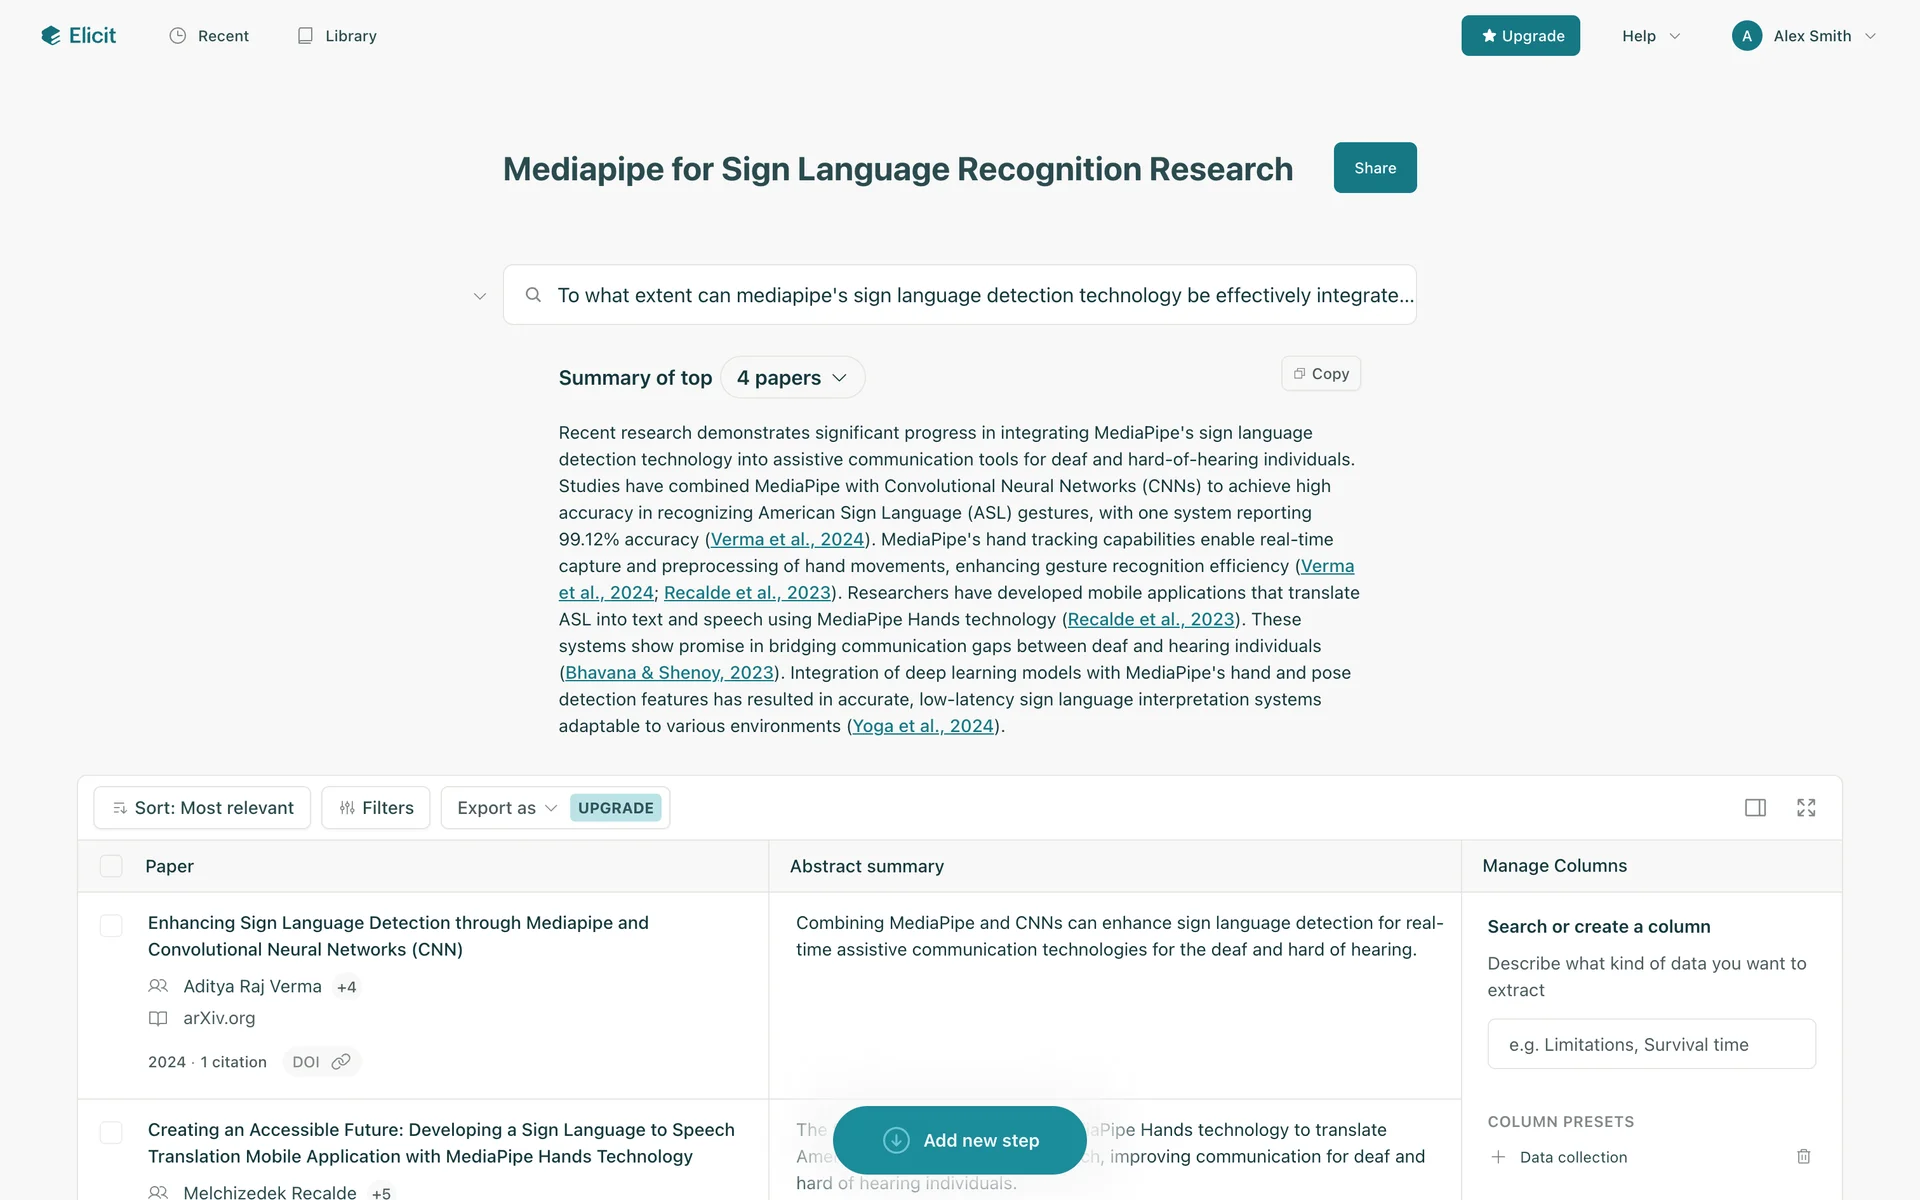Collapse the search query chevron

pyautogui.click(x=480, y=296)
